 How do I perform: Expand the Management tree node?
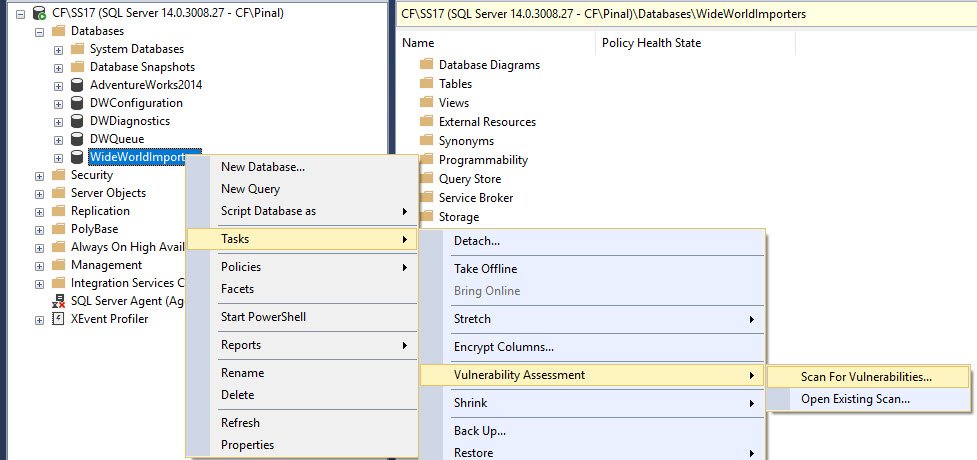[x=39, y=267]
